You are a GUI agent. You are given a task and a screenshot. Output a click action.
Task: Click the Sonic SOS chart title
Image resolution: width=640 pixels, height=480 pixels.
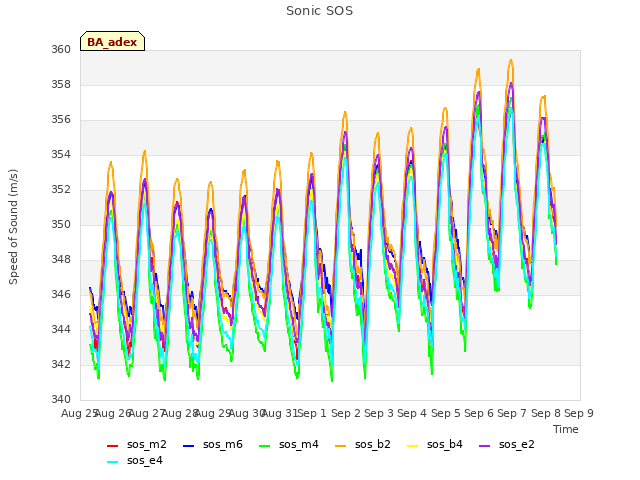coord(319,11)
